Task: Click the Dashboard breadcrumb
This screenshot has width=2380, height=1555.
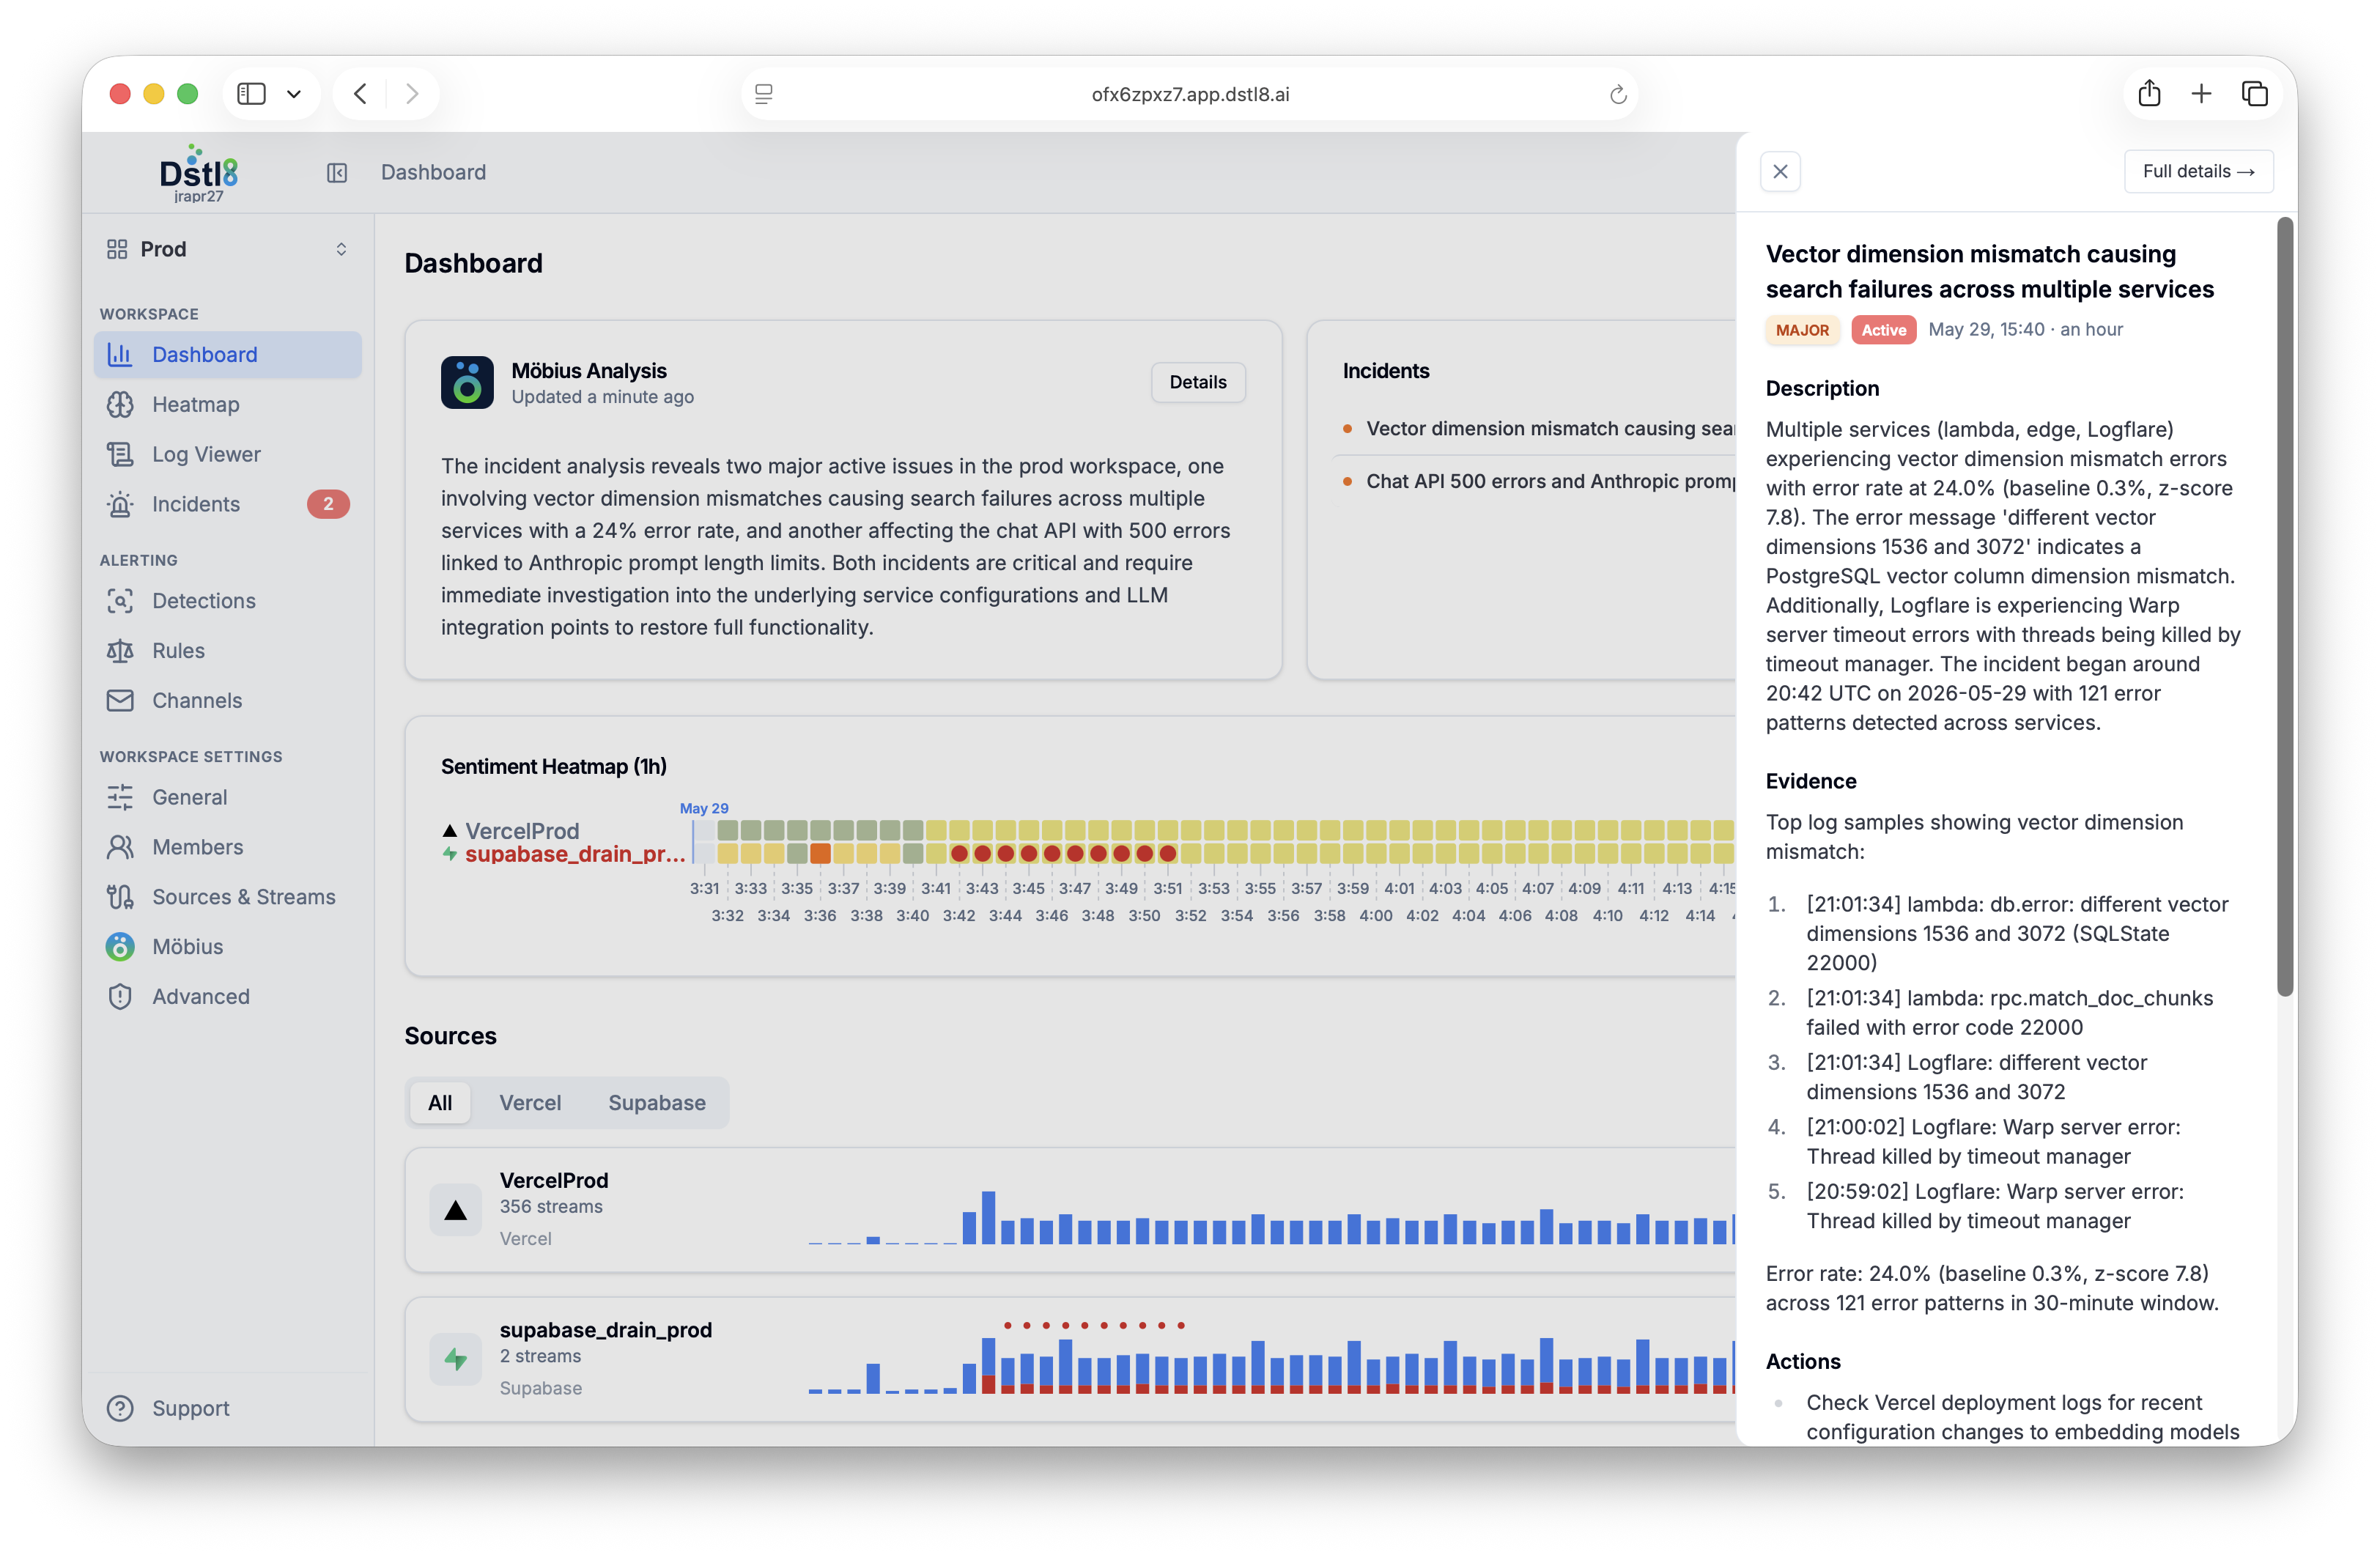Action: [x=433, y=173]
